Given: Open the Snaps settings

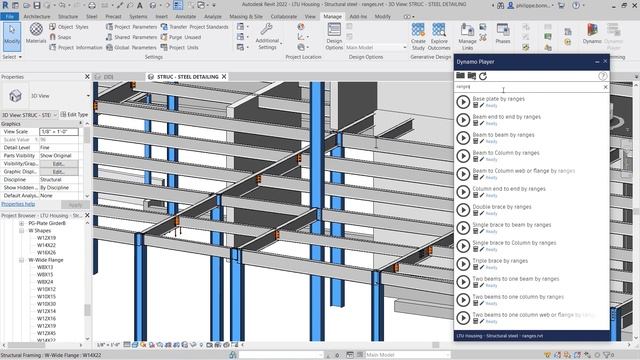Looking at the screenshot, I should [60, 37].
